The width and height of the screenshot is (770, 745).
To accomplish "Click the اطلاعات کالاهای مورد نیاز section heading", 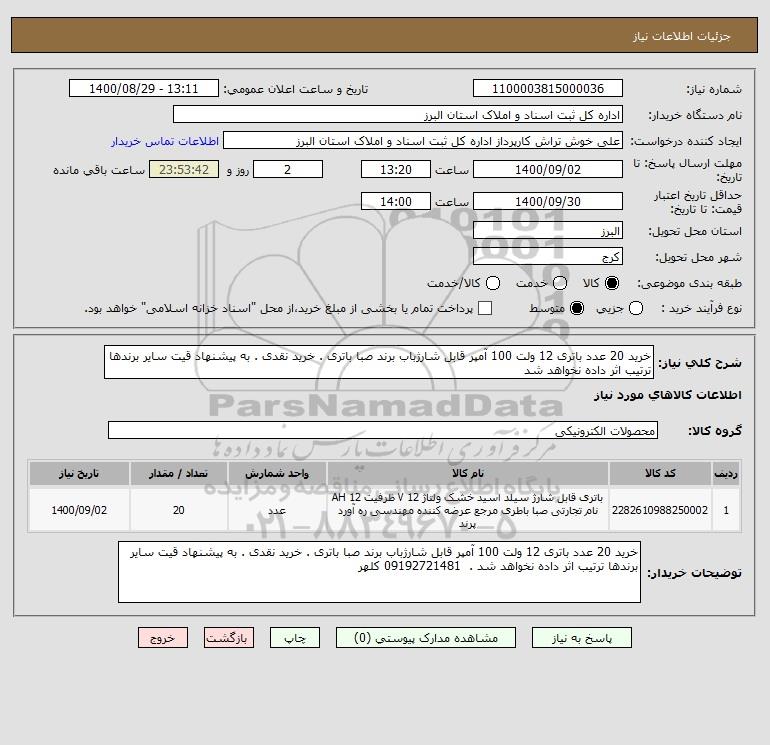I will [668, 395].
